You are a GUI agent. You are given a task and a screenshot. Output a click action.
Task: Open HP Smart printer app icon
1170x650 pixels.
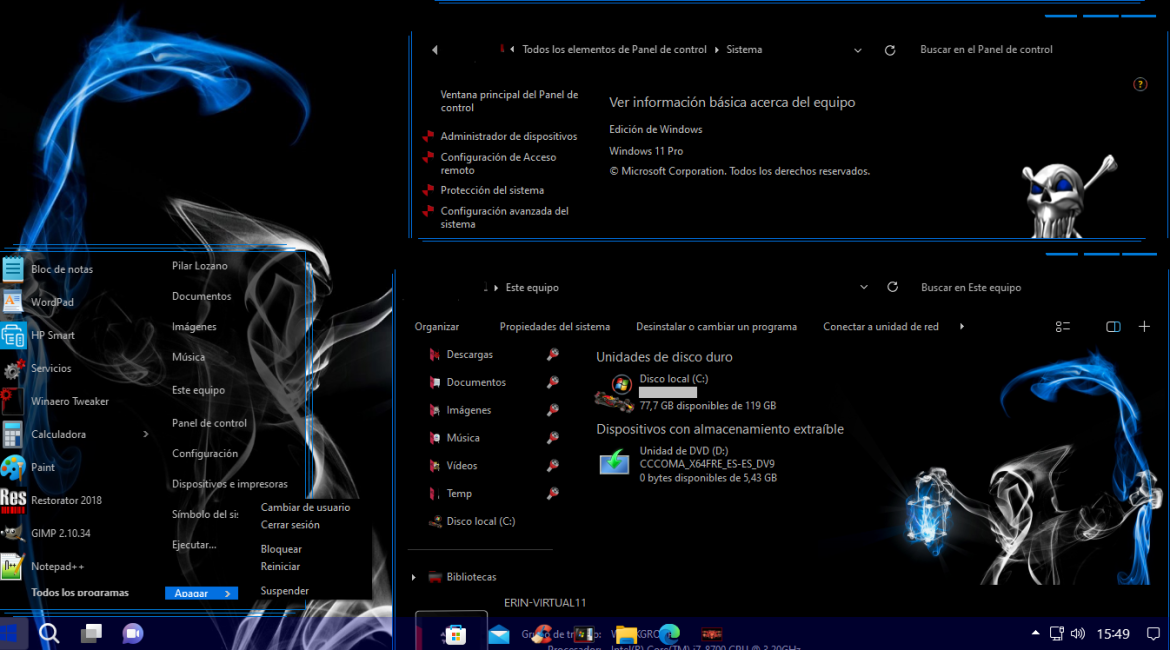tap(13, 335)
